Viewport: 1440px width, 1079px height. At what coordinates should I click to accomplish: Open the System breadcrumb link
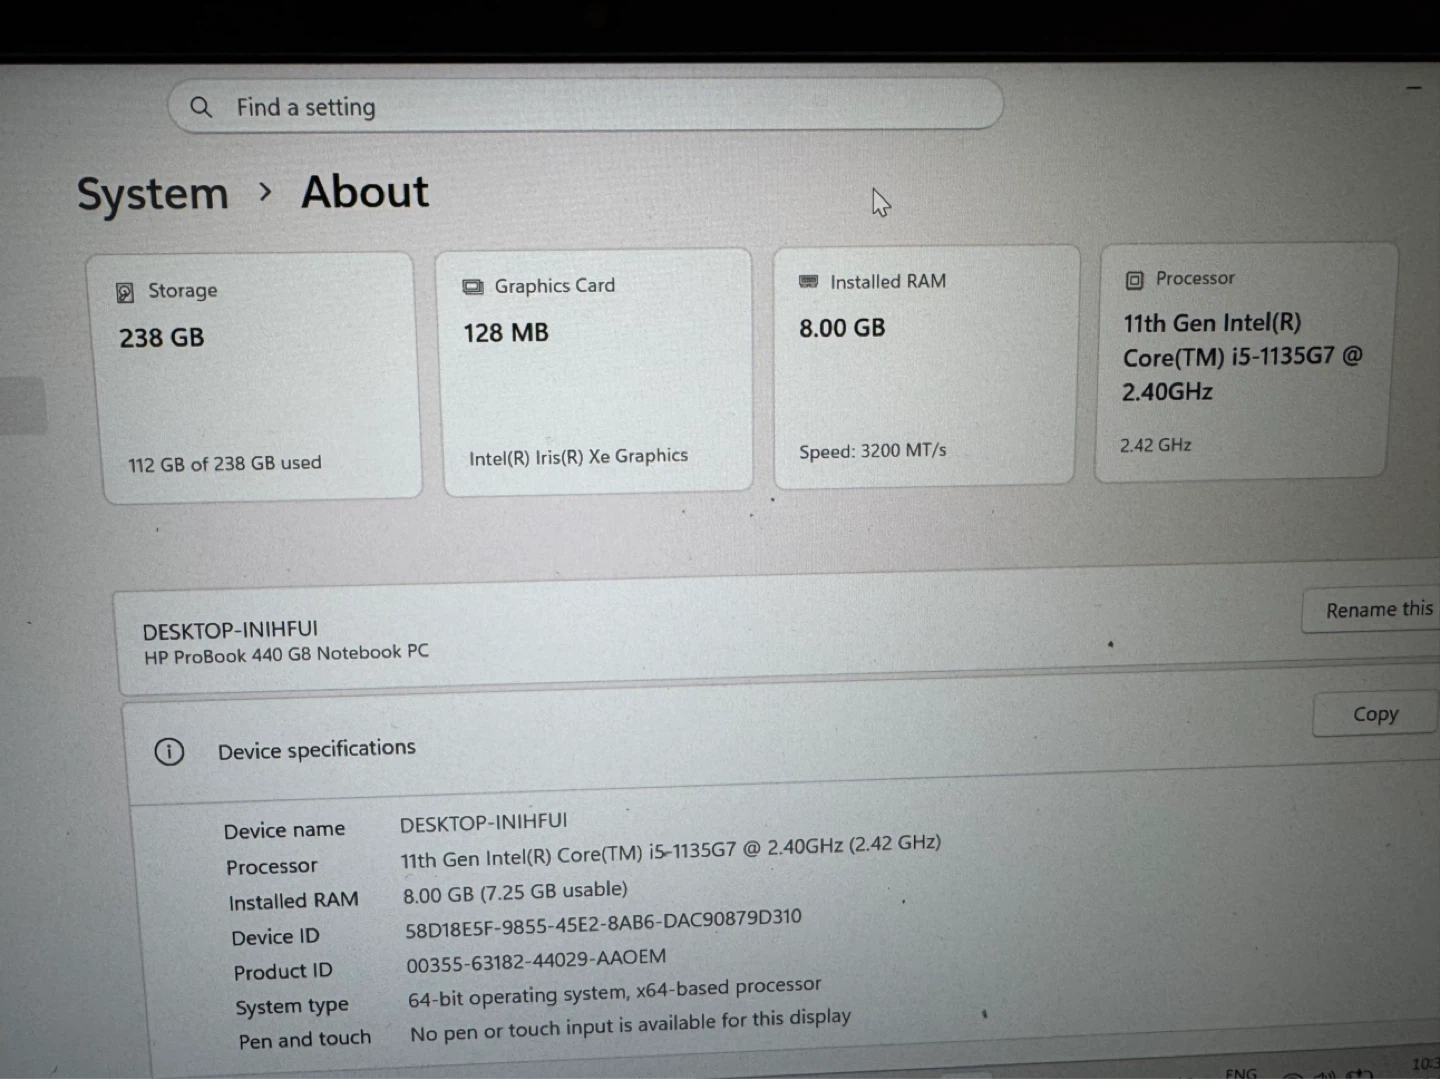click(x=153, y=194)
